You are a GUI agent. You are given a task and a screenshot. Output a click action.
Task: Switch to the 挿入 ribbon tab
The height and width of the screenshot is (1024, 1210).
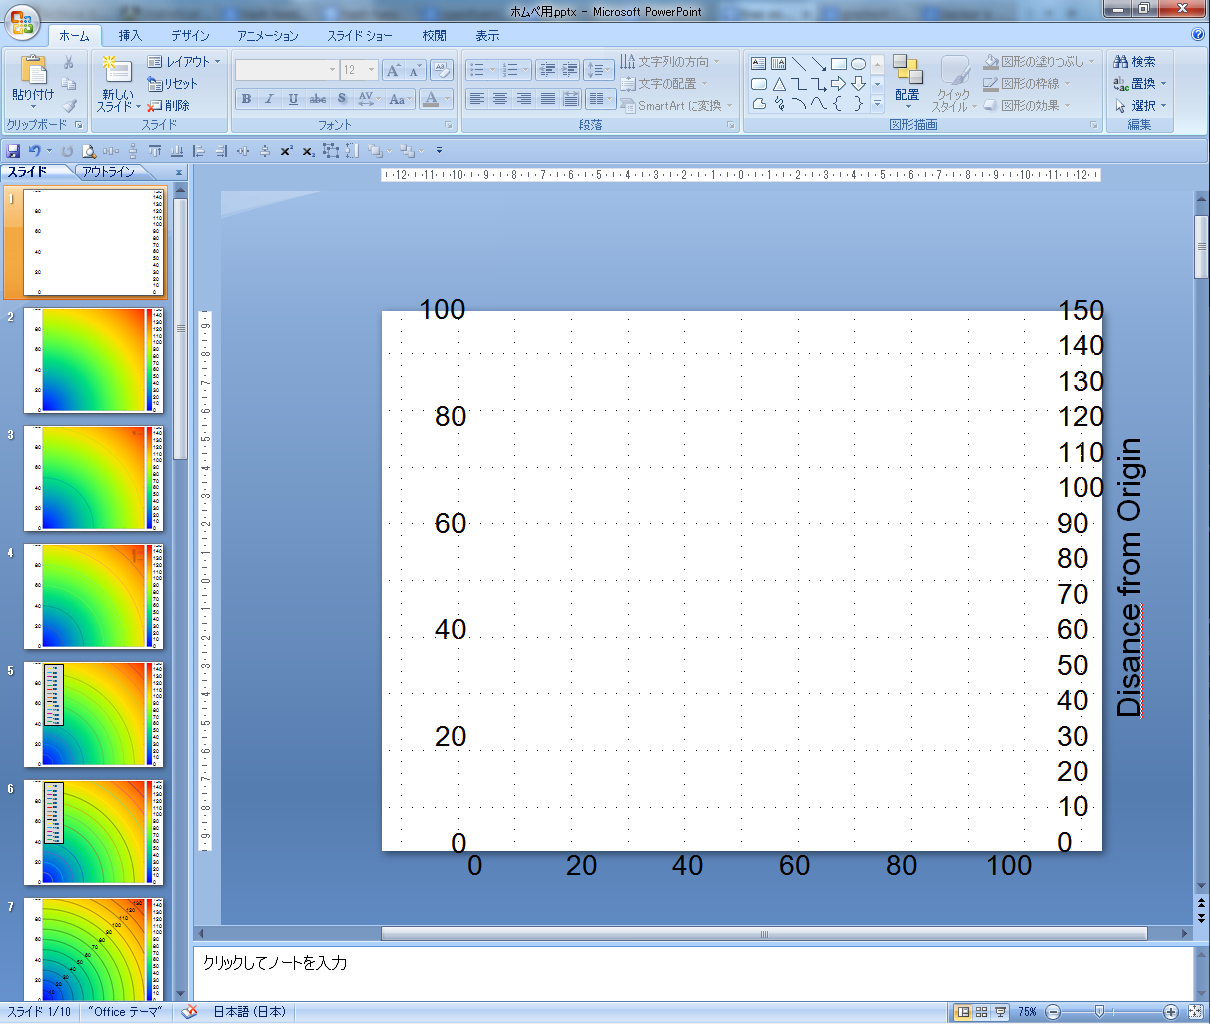130,35
